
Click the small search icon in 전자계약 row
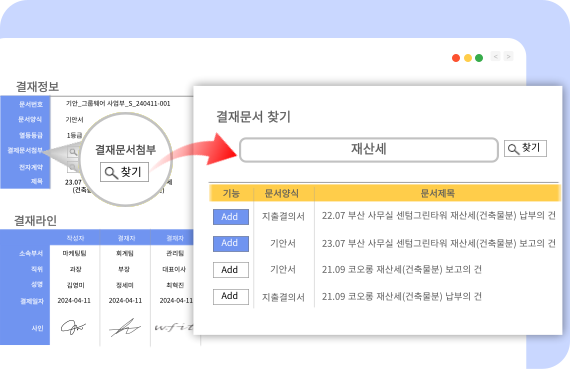(x=73, y=167)
